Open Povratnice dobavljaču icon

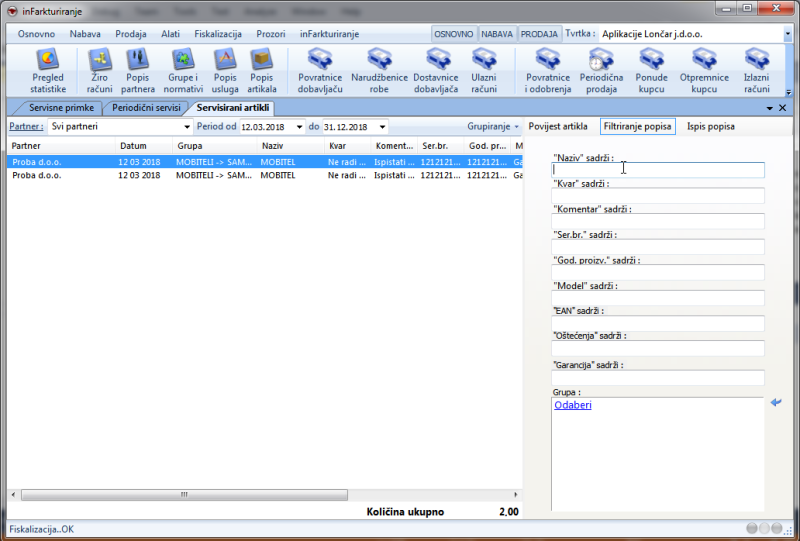click(x=320, y=71)
